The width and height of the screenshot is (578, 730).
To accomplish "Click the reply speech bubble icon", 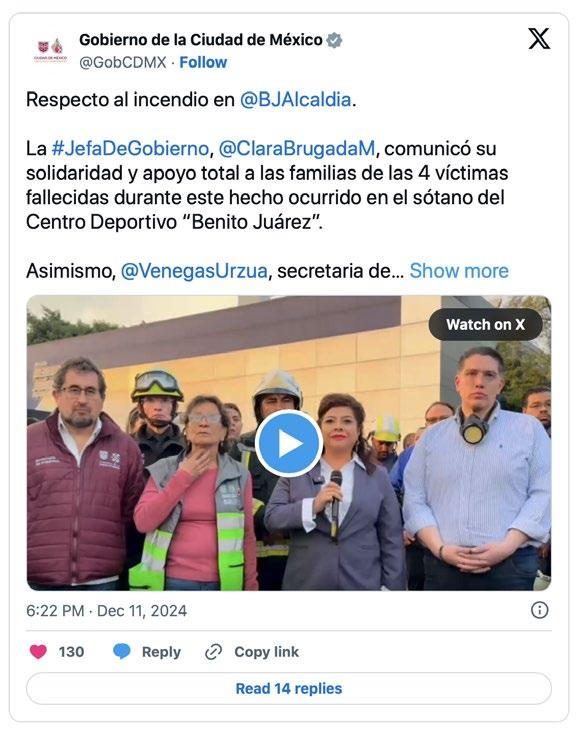I will pyautogui.click(x=122, y=651).
